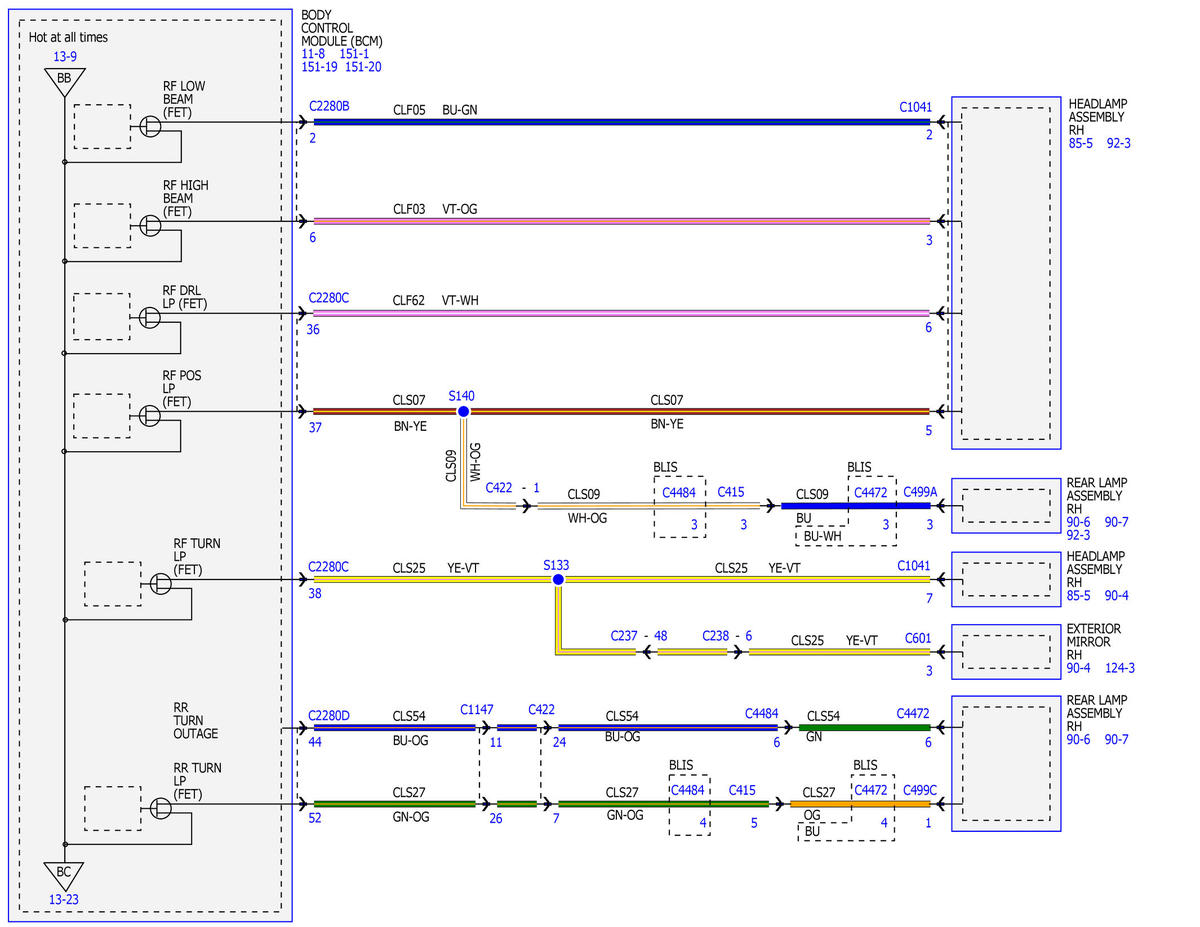Open connector C2280D link
The image size is (1200, 927).
point(329,714)
